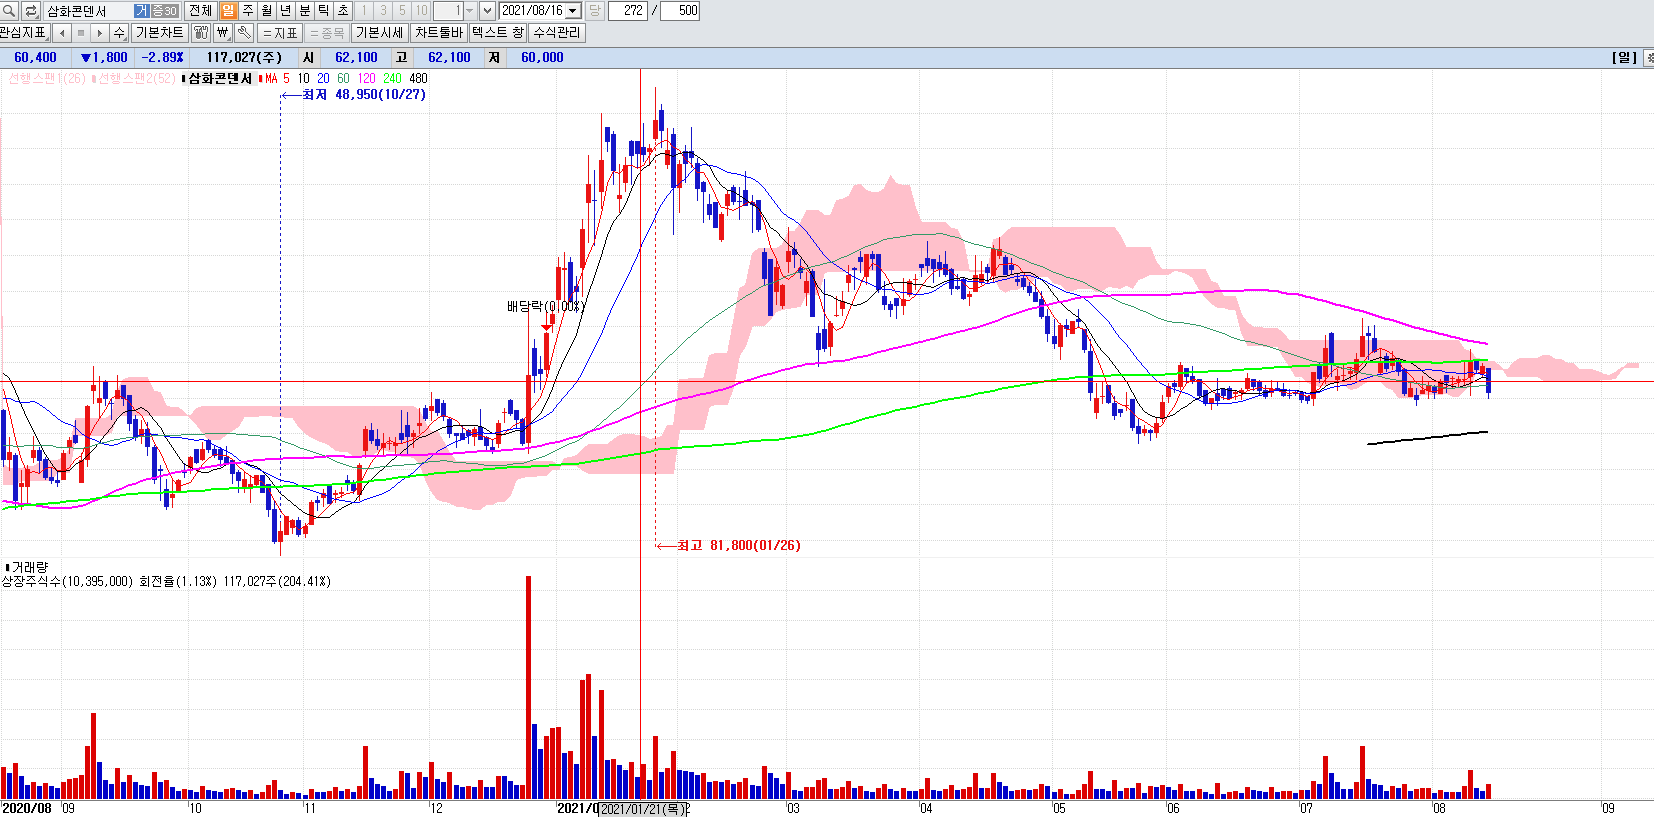
Task: Click the 2021/01/21(목) crosshair date label
Action: click(643, 808)
